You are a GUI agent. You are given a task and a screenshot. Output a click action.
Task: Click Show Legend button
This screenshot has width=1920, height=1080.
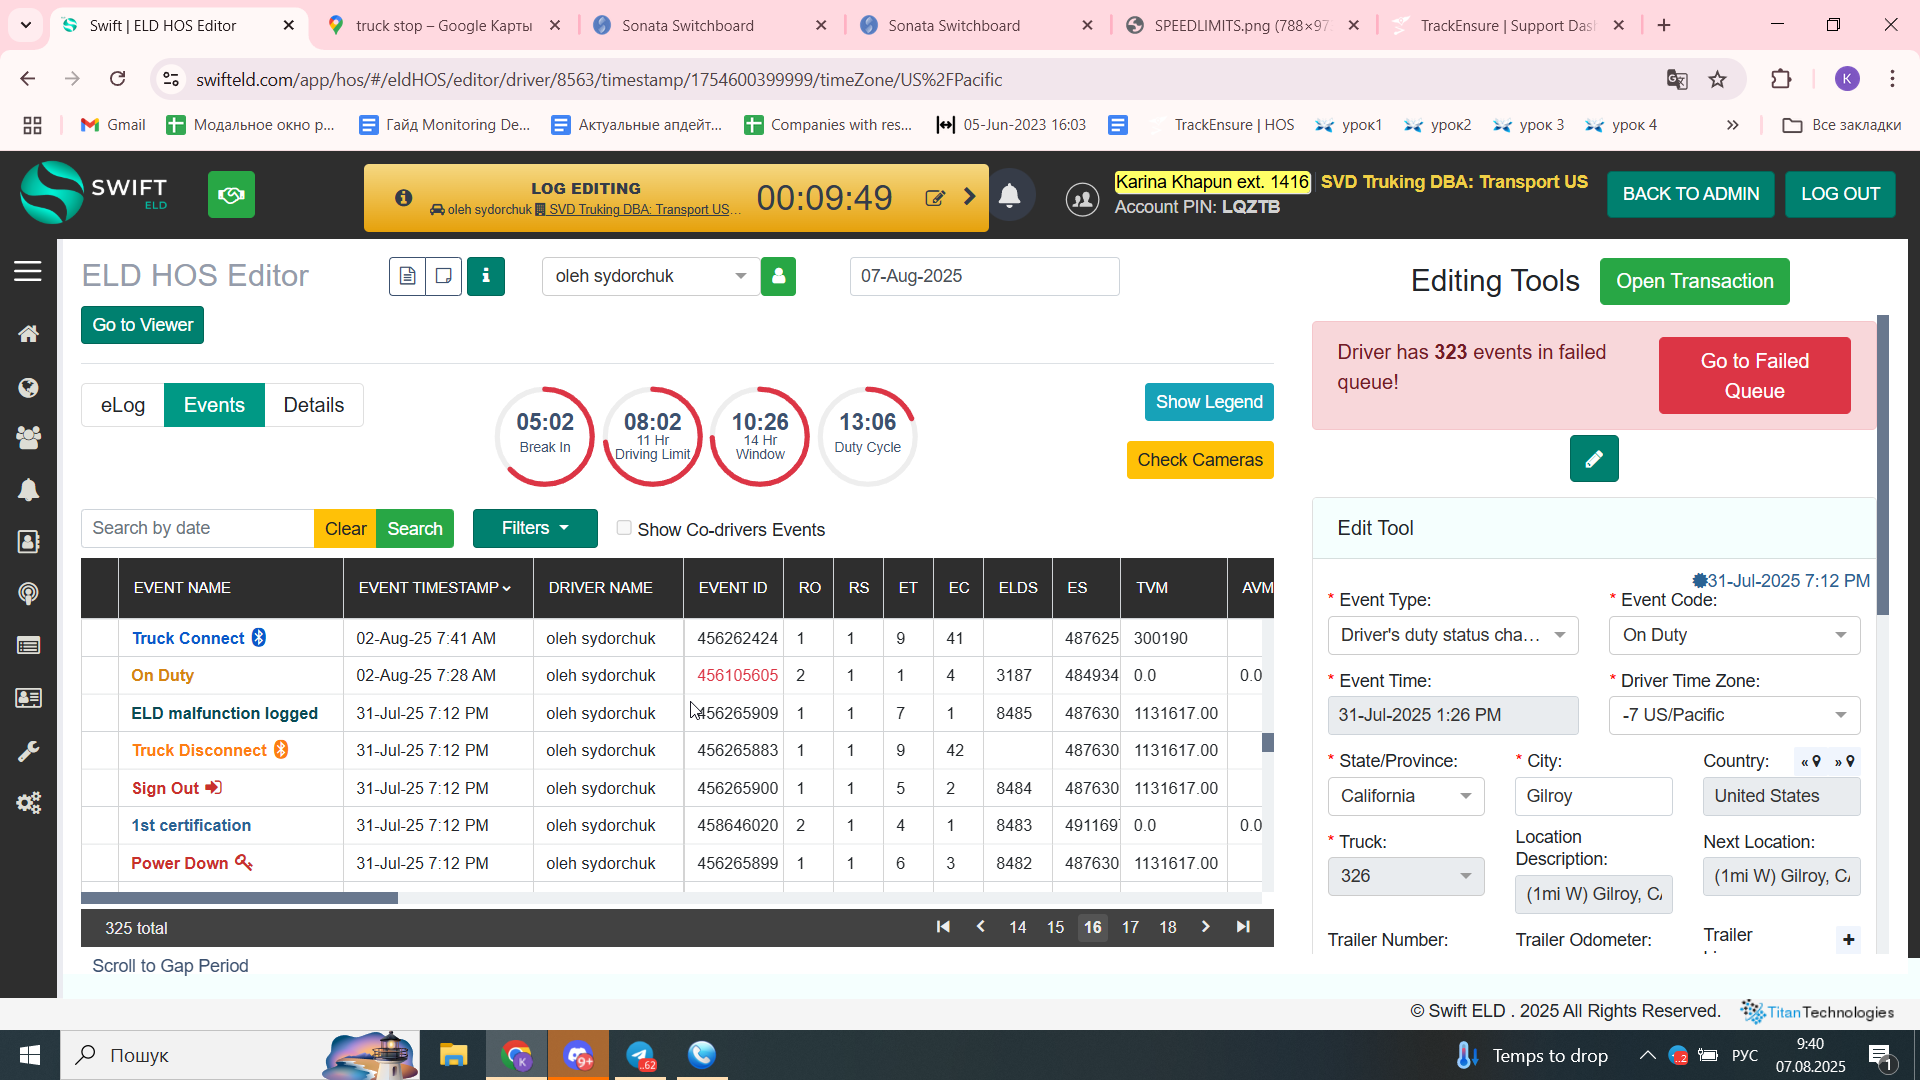1209,402
